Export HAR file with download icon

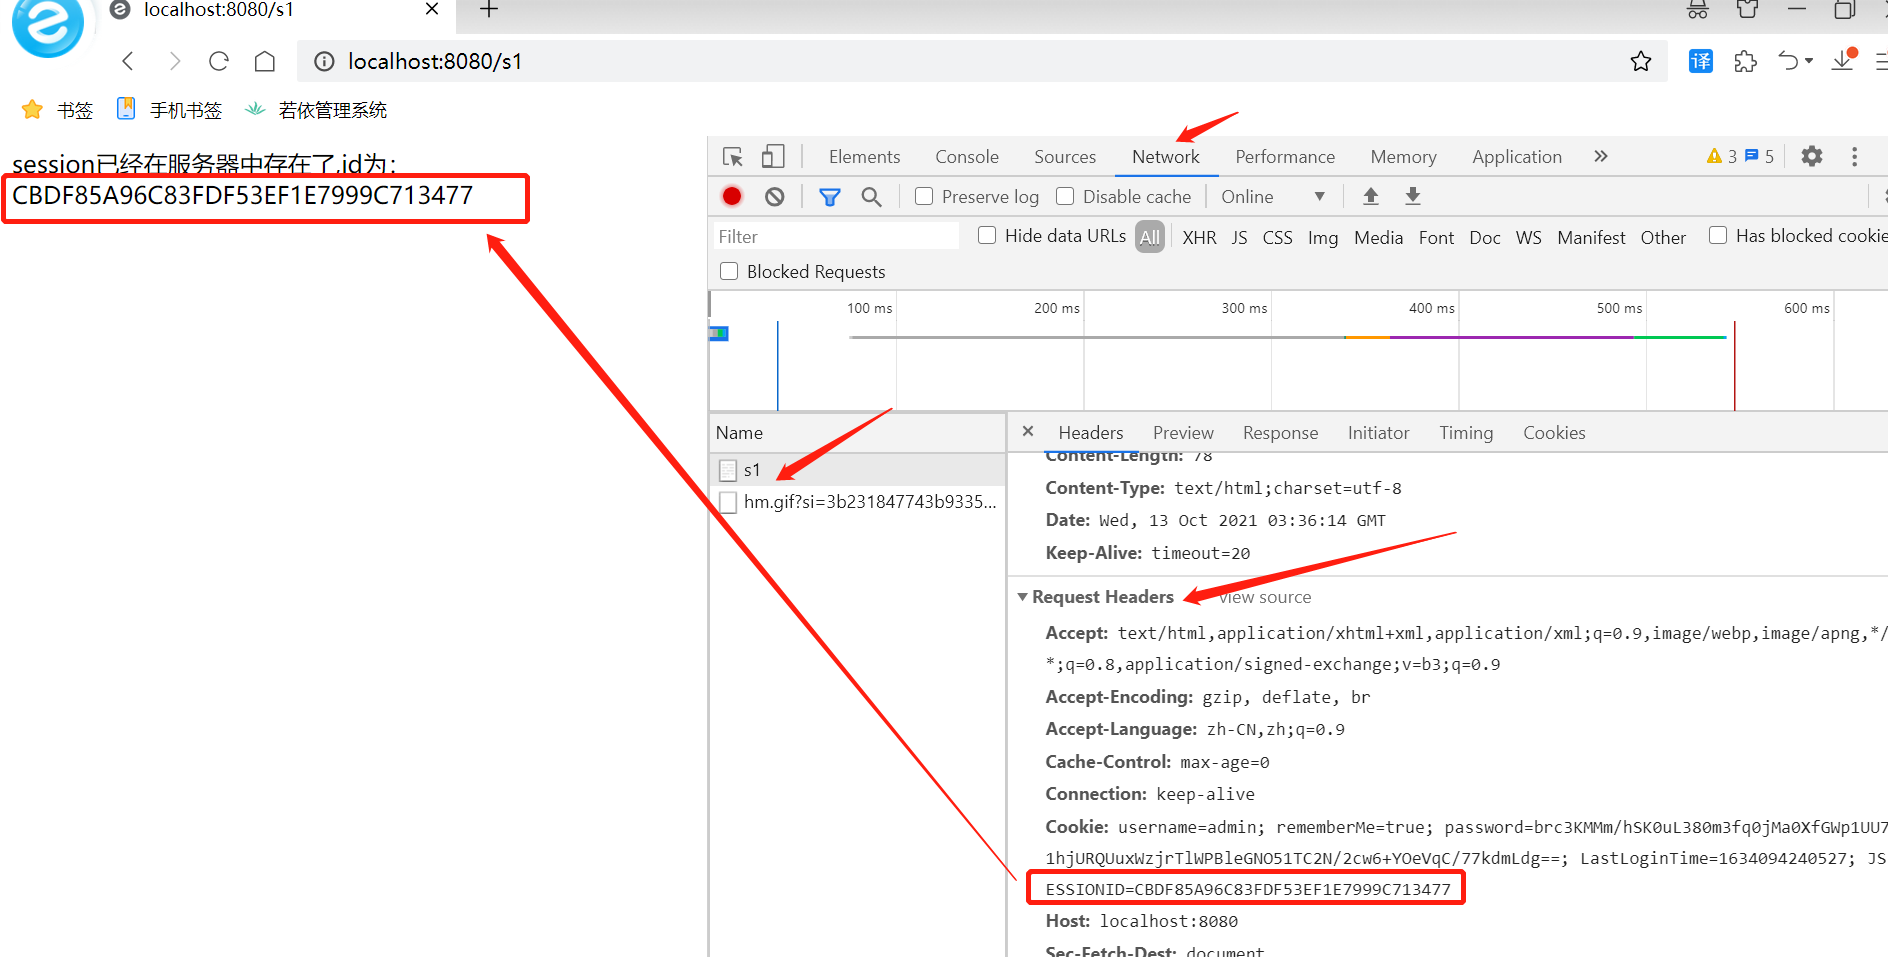[x=1413, y=197]
